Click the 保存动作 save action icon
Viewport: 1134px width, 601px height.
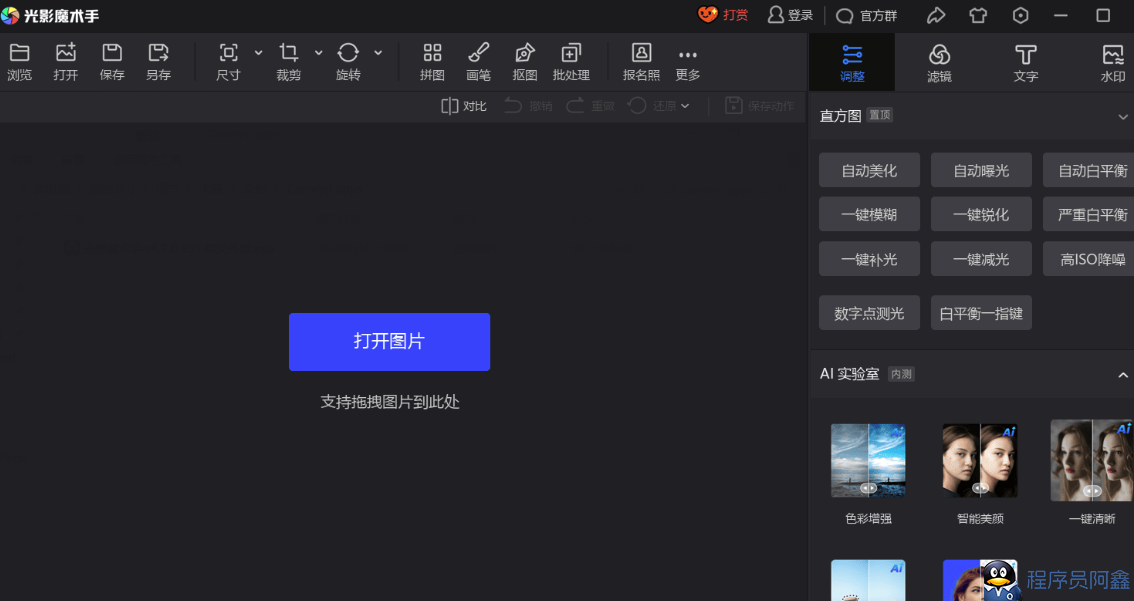[x=734, y=106]
